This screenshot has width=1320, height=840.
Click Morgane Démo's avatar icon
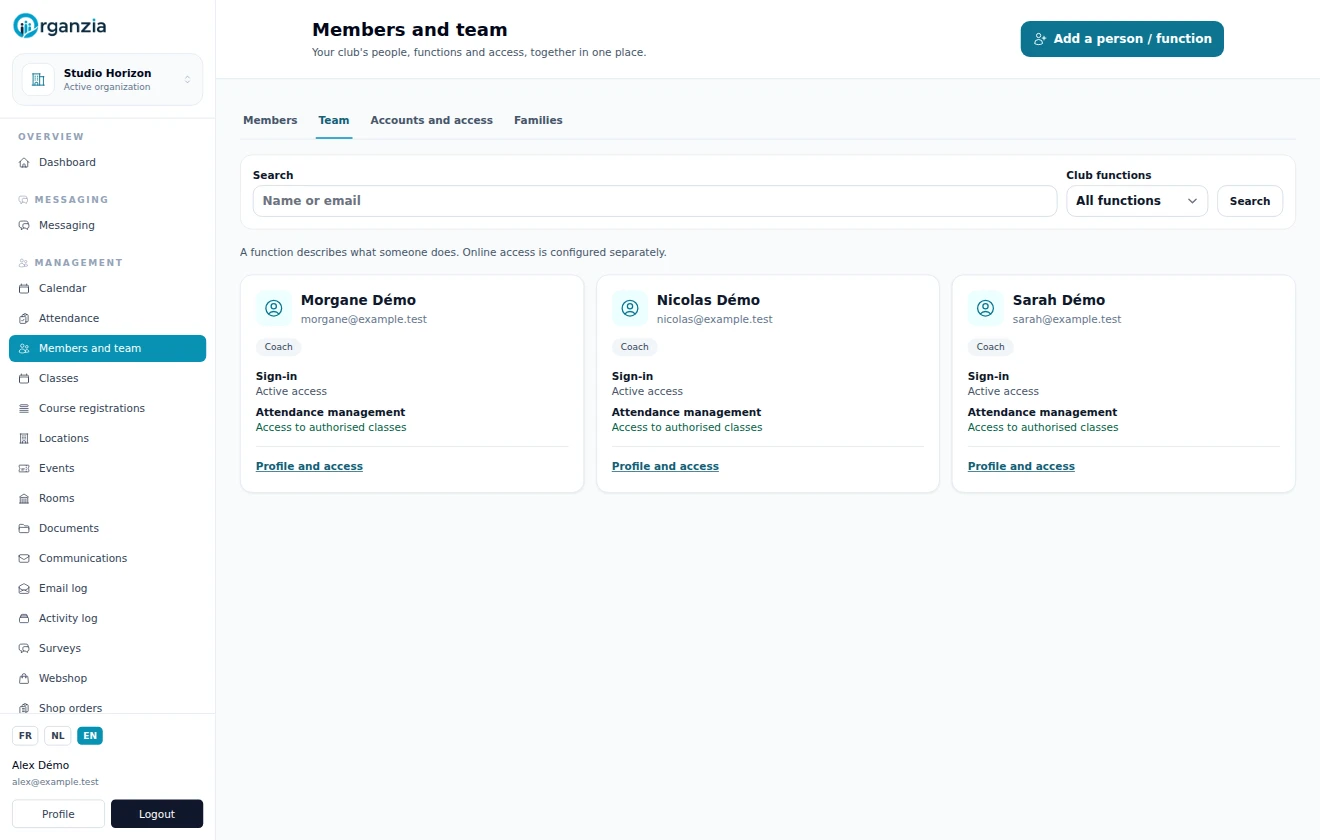pyautogui.click(x=274, y=309)
